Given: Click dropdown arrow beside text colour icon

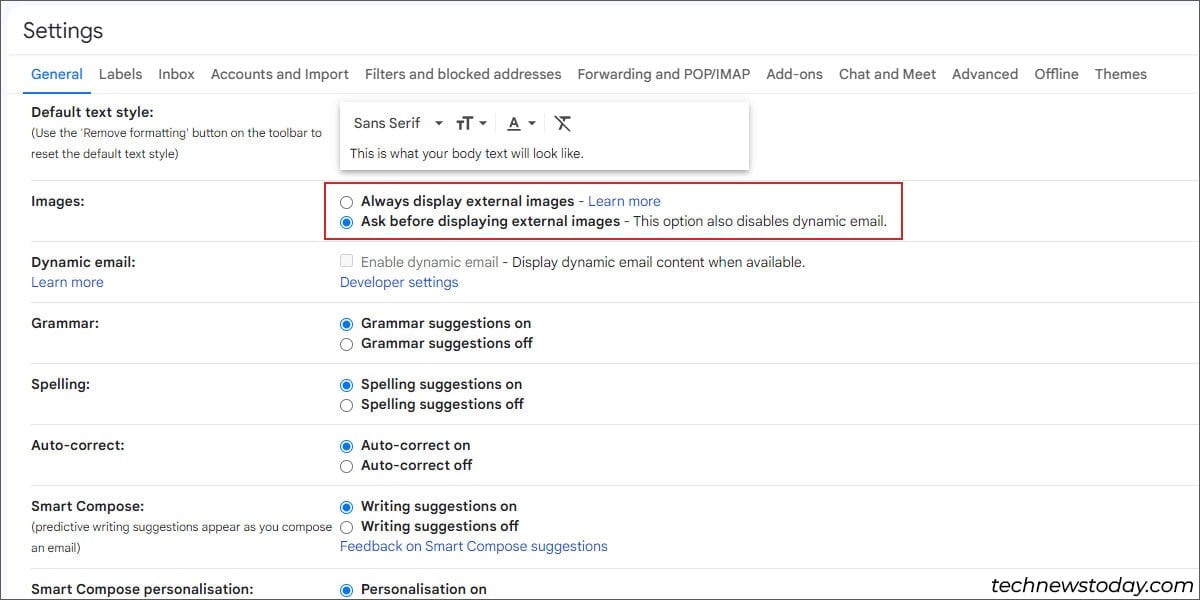Looking at the screenshot, I should coord(532,123).
